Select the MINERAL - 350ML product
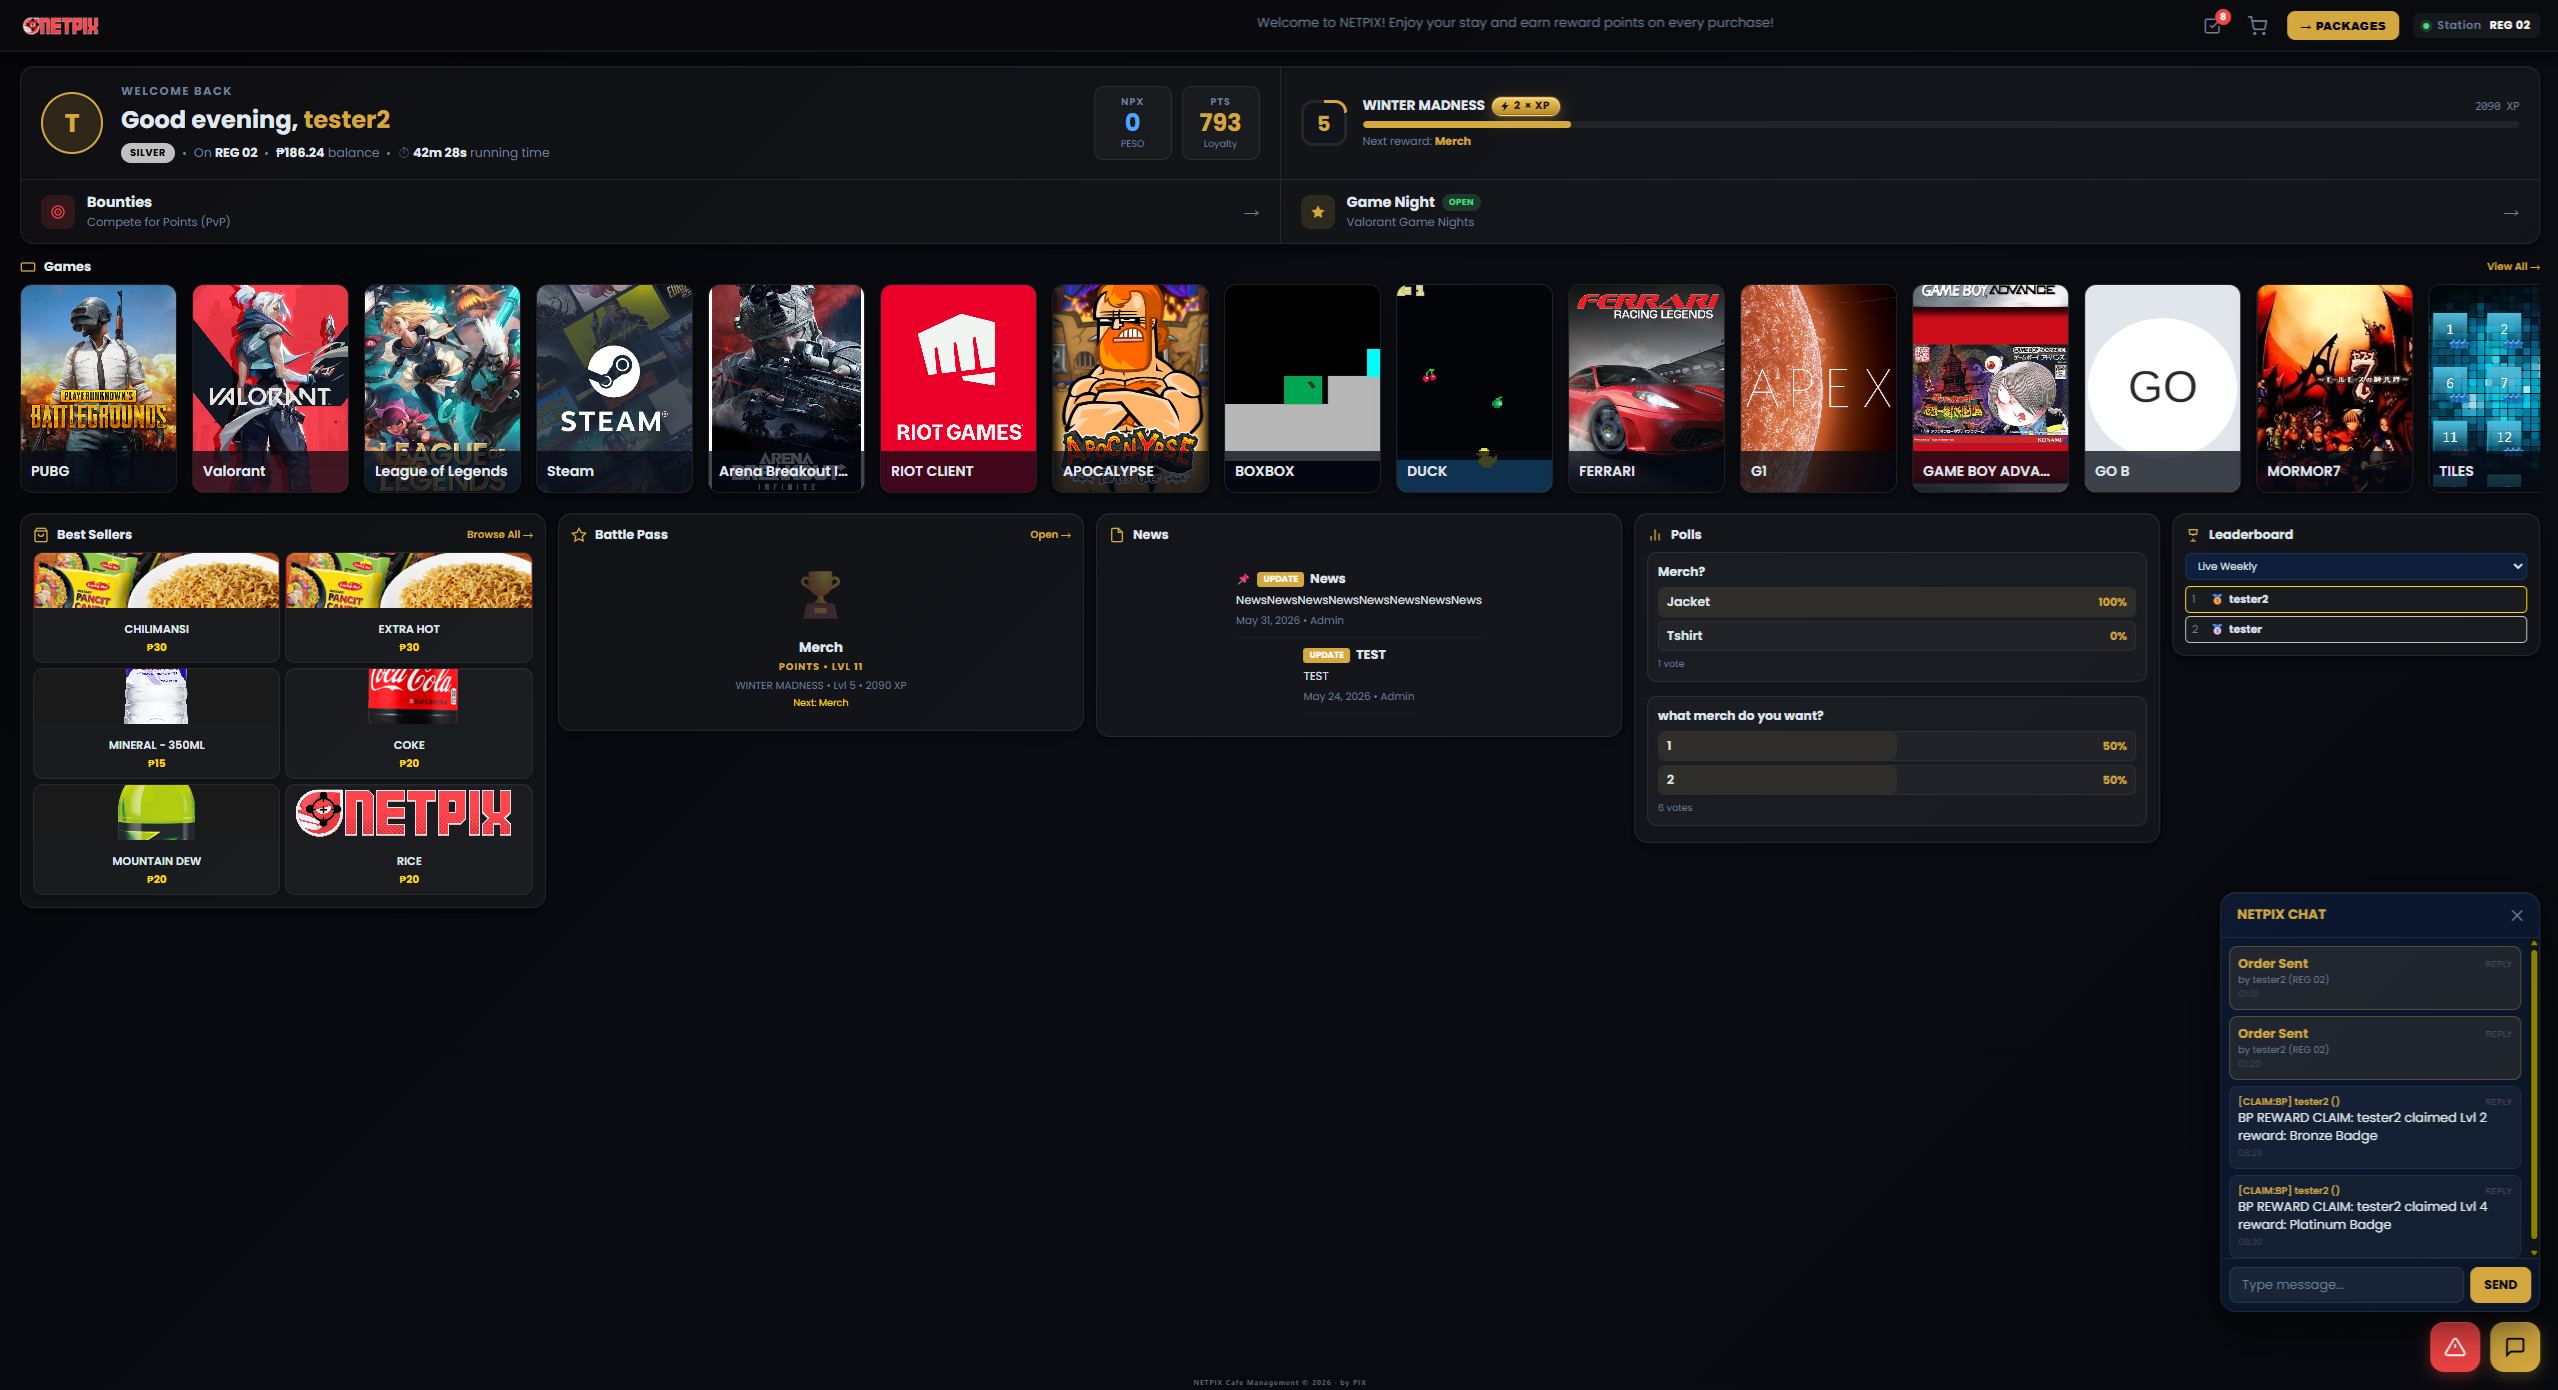The image size is (2558, 1390). (x=157, y=723)
